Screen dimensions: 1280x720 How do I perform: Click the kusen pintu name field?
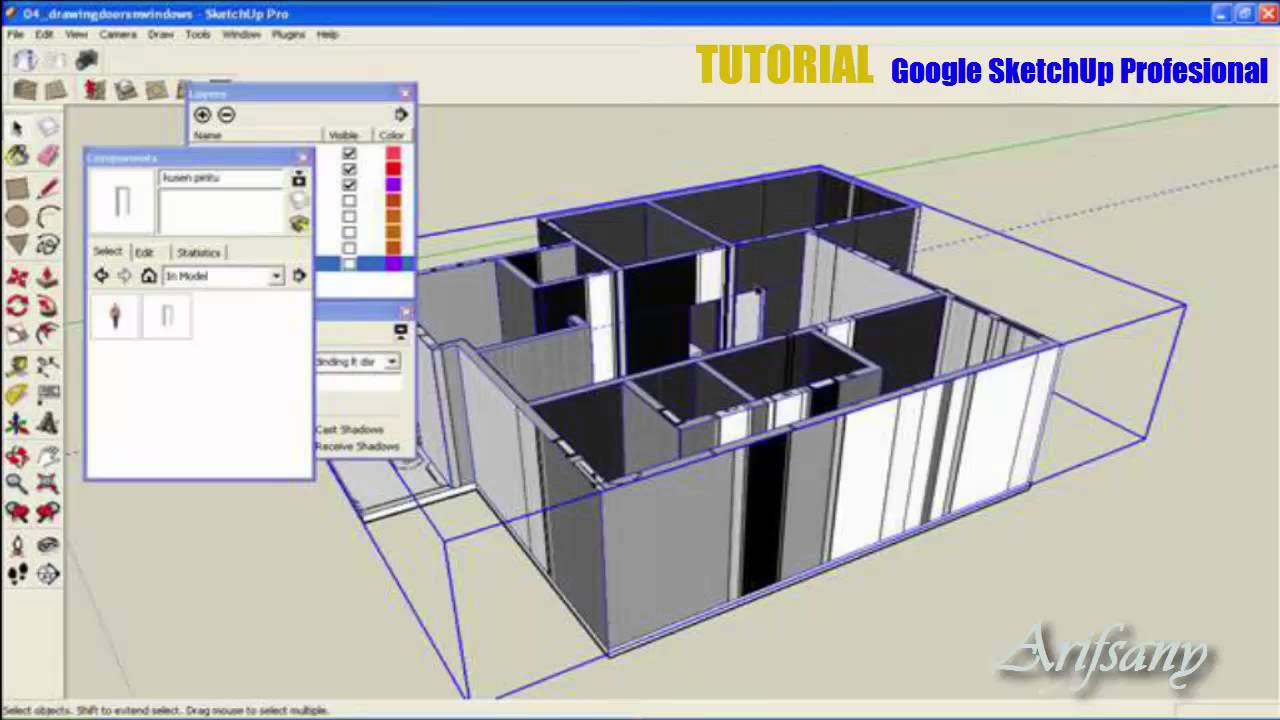[222, 178]
